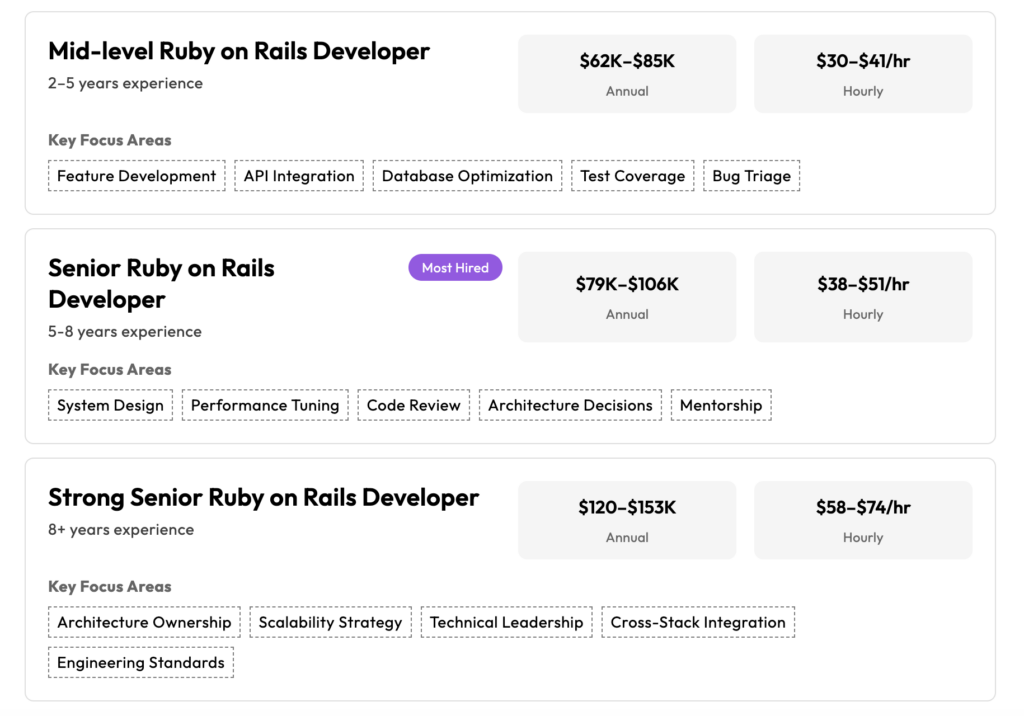
Task: Click the Test Coverage tag
Action: click(x=633, y=176)
